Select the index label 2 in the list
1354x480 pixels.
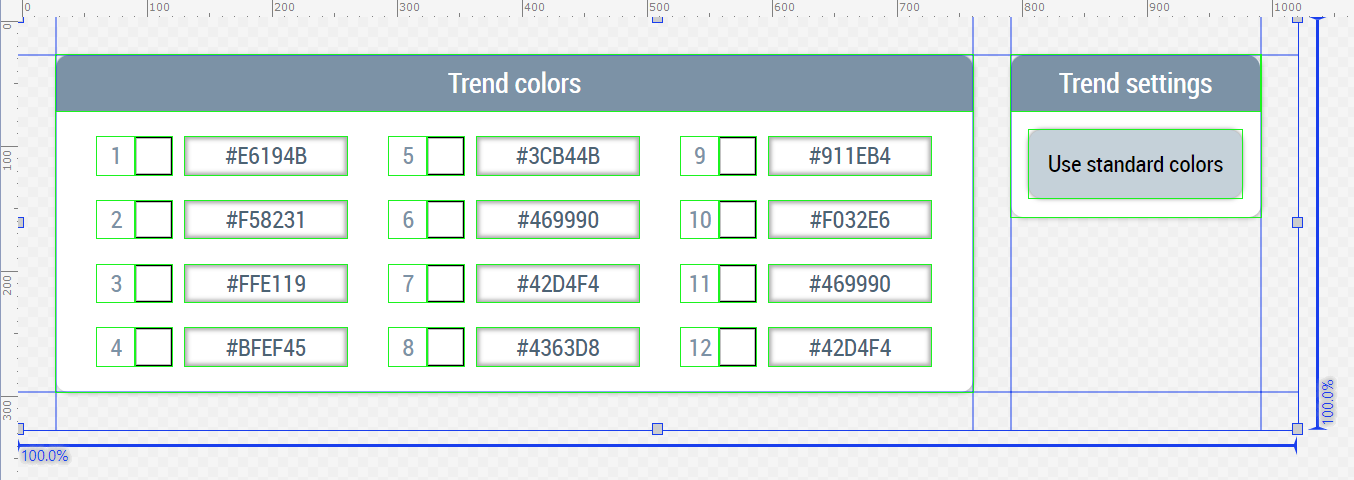tap(116, 220)
